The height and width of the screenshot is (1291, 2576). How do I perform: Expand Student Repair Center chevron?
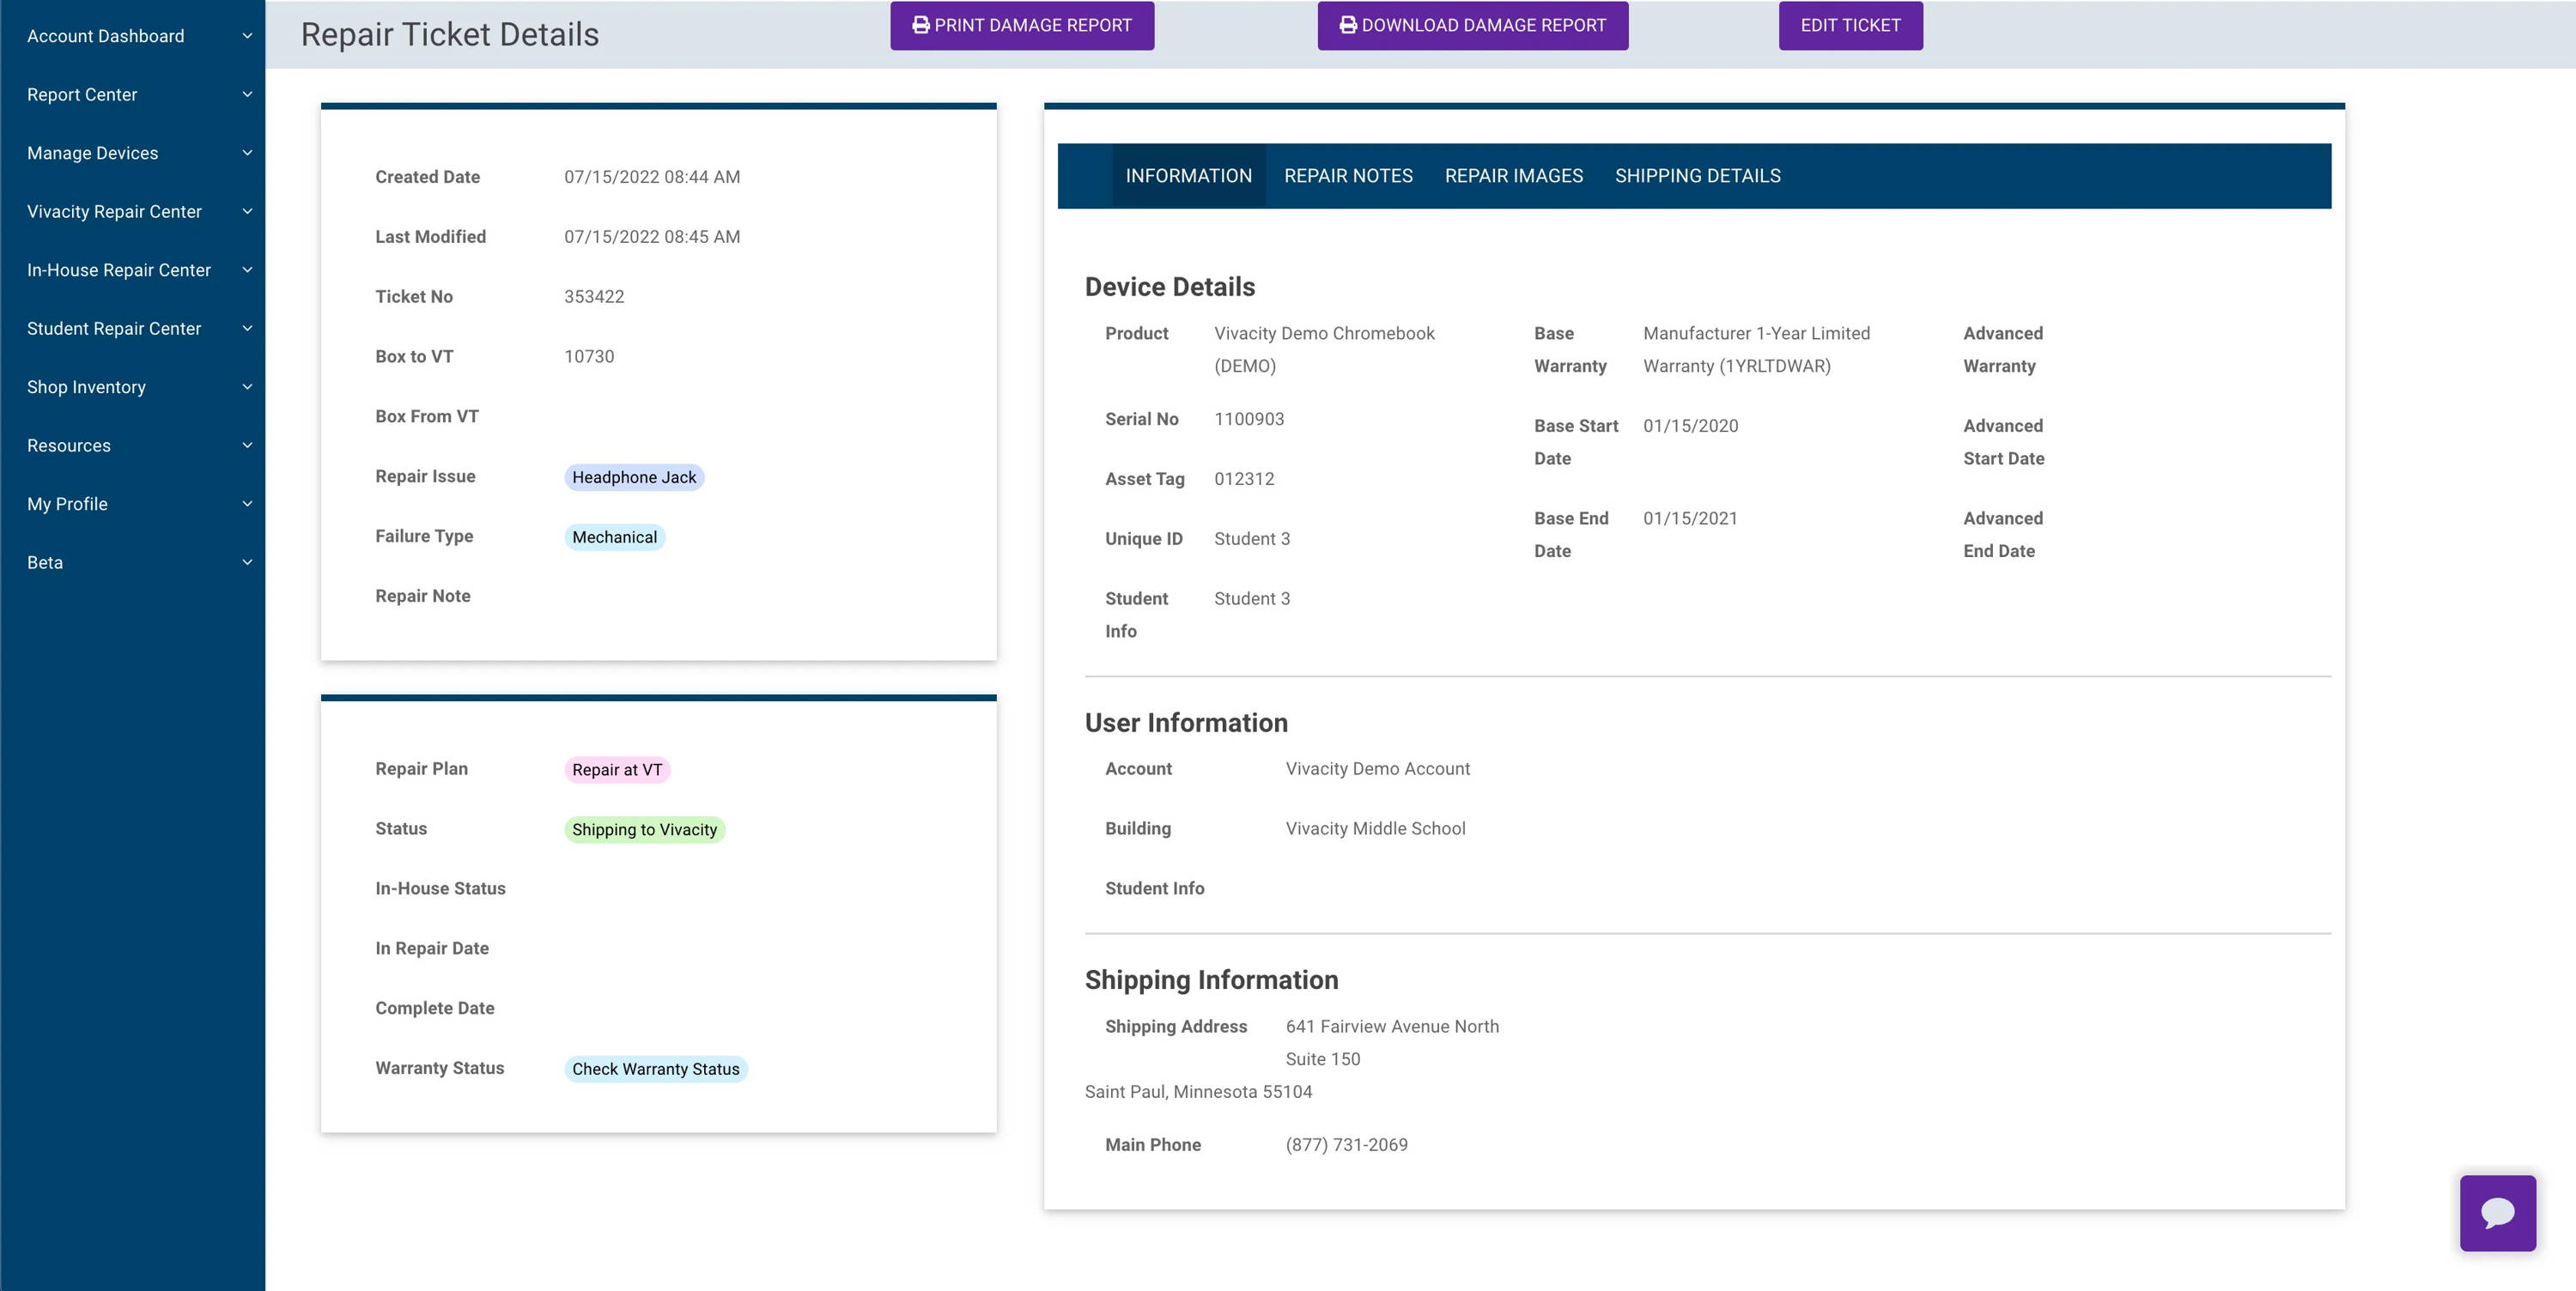pos(247,328)
